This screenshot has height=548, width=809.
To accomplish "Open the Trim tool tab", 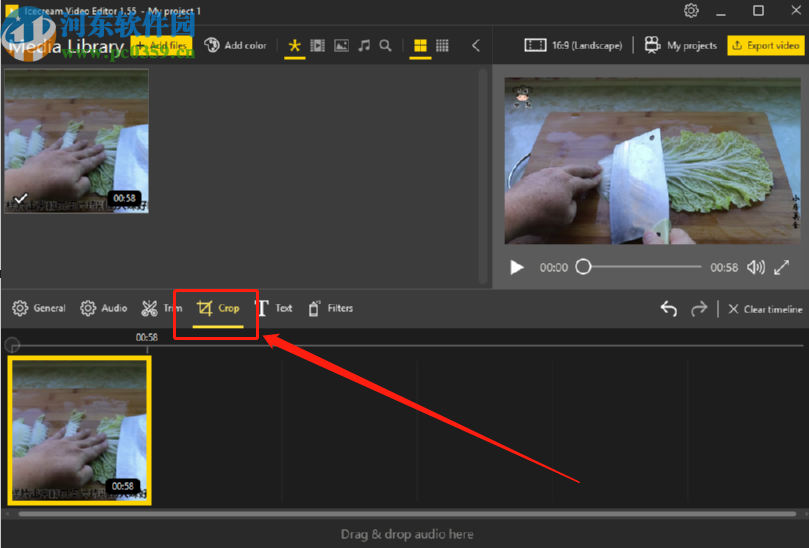I will click(x=161, y=308).
